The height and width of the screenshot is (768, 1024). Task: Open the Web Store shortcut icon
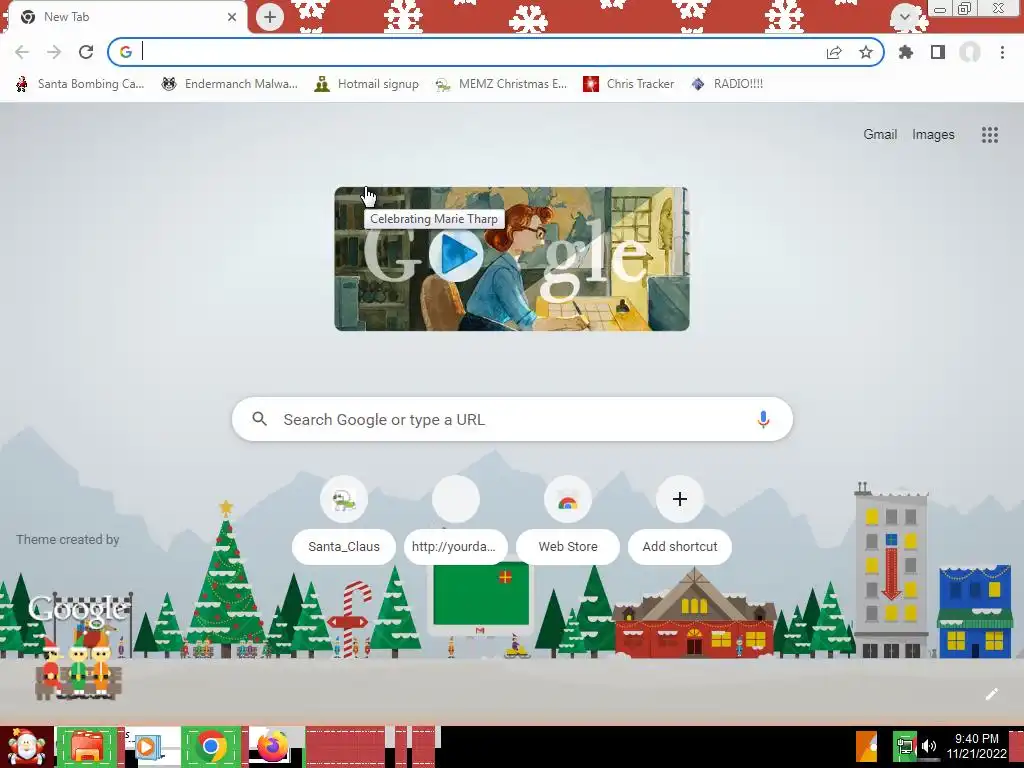[x=568, y=500]
